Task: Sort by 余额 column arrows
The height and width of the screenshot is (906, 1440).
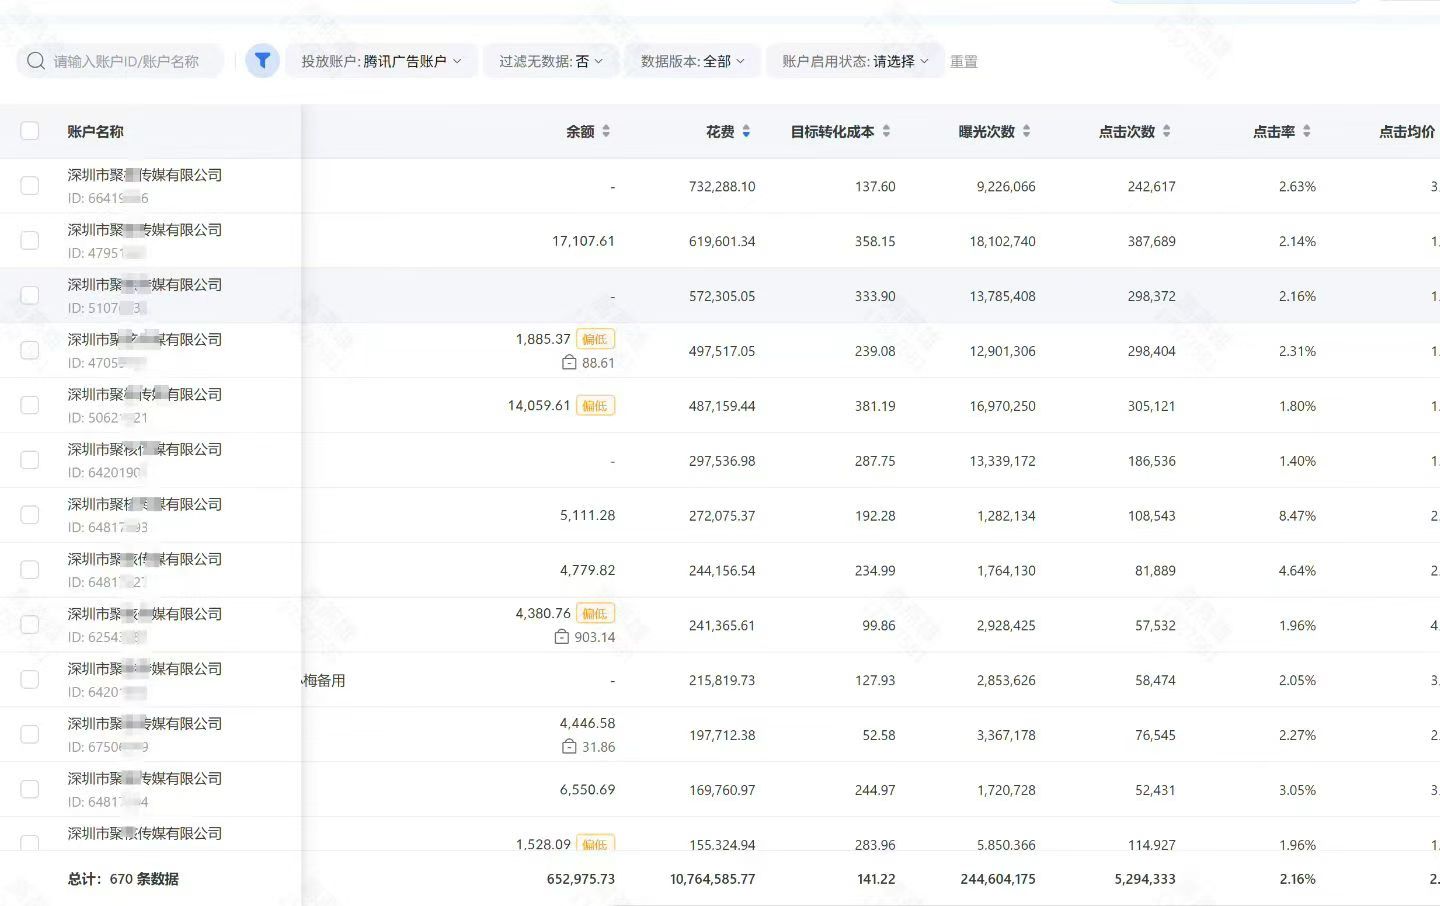Action: click(x=606, y=131)
